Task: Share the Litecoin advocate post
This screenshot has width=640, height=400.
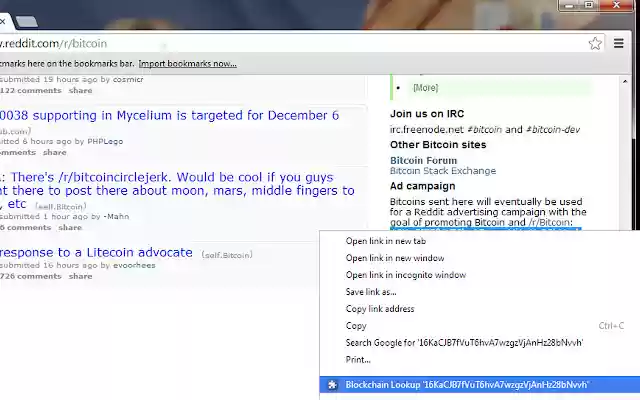Action: [80, 276]
